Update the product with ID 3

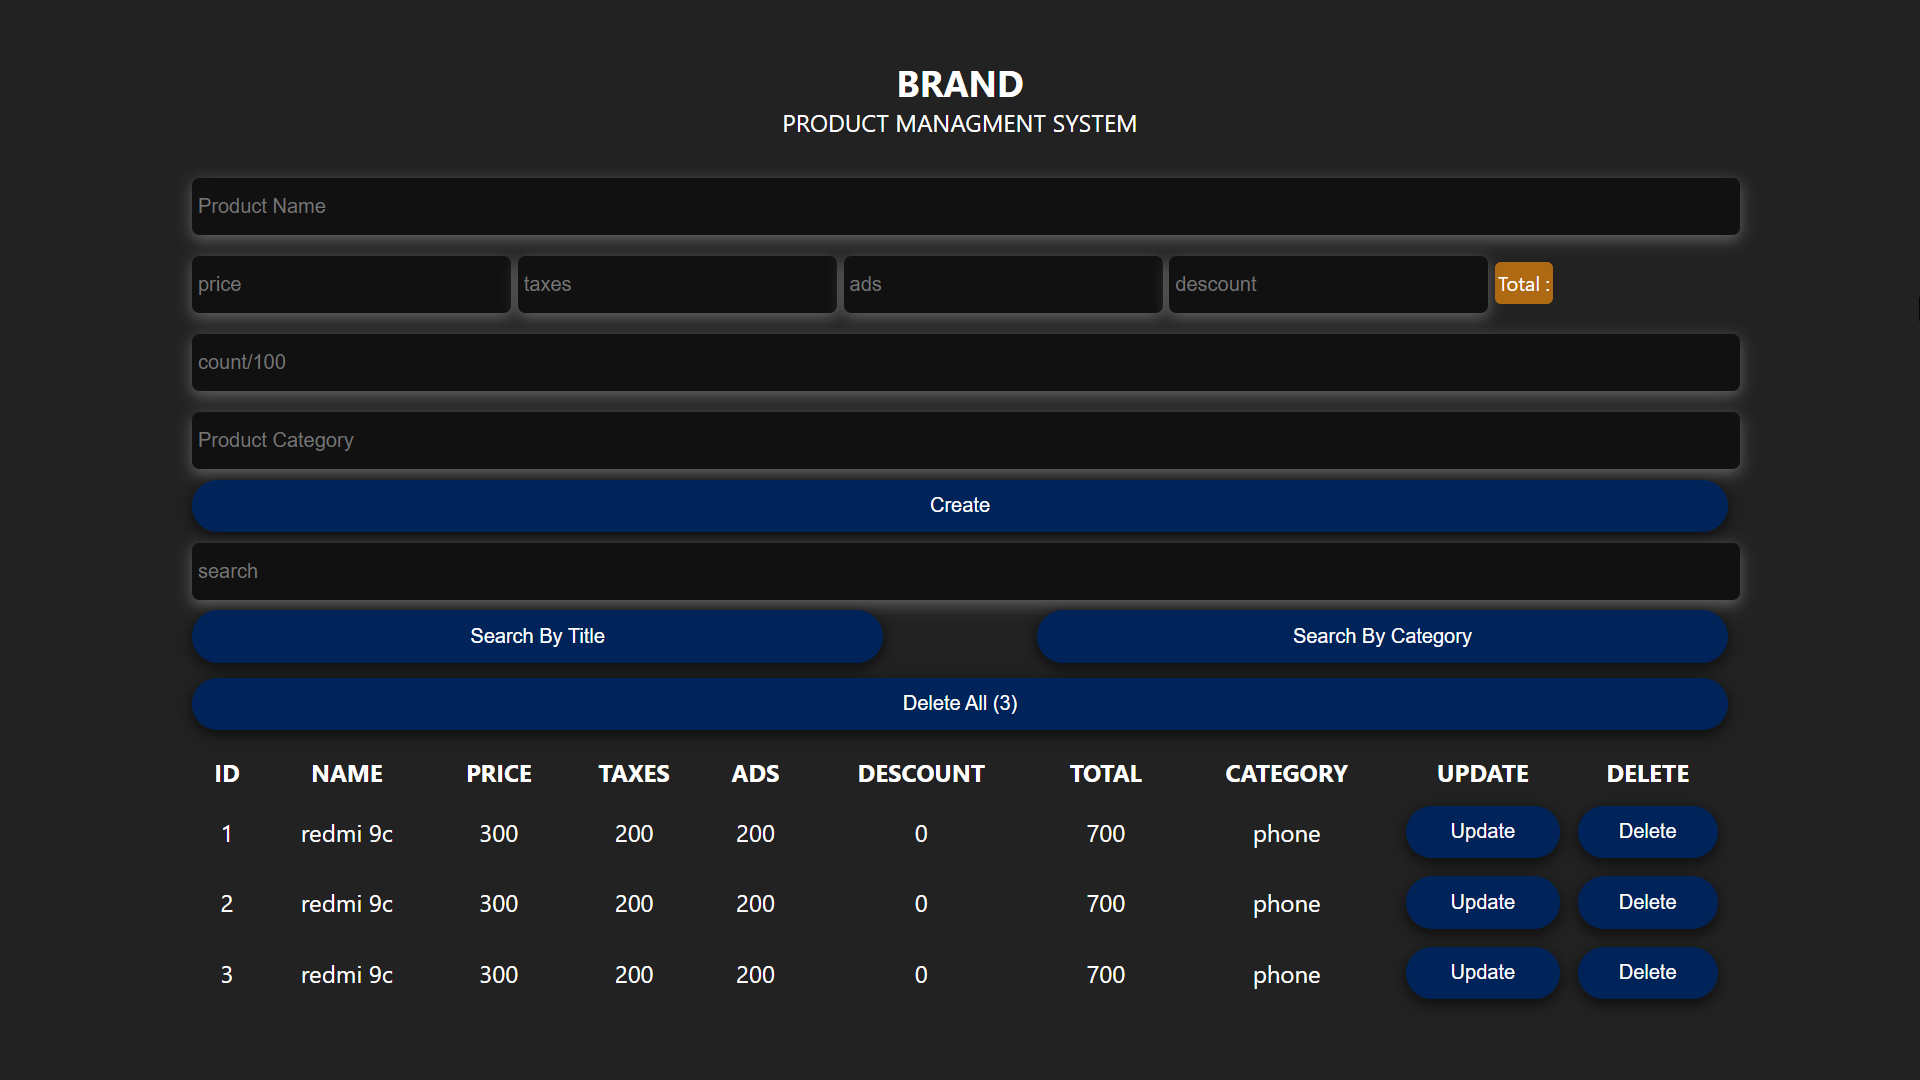pos(1482,972)
